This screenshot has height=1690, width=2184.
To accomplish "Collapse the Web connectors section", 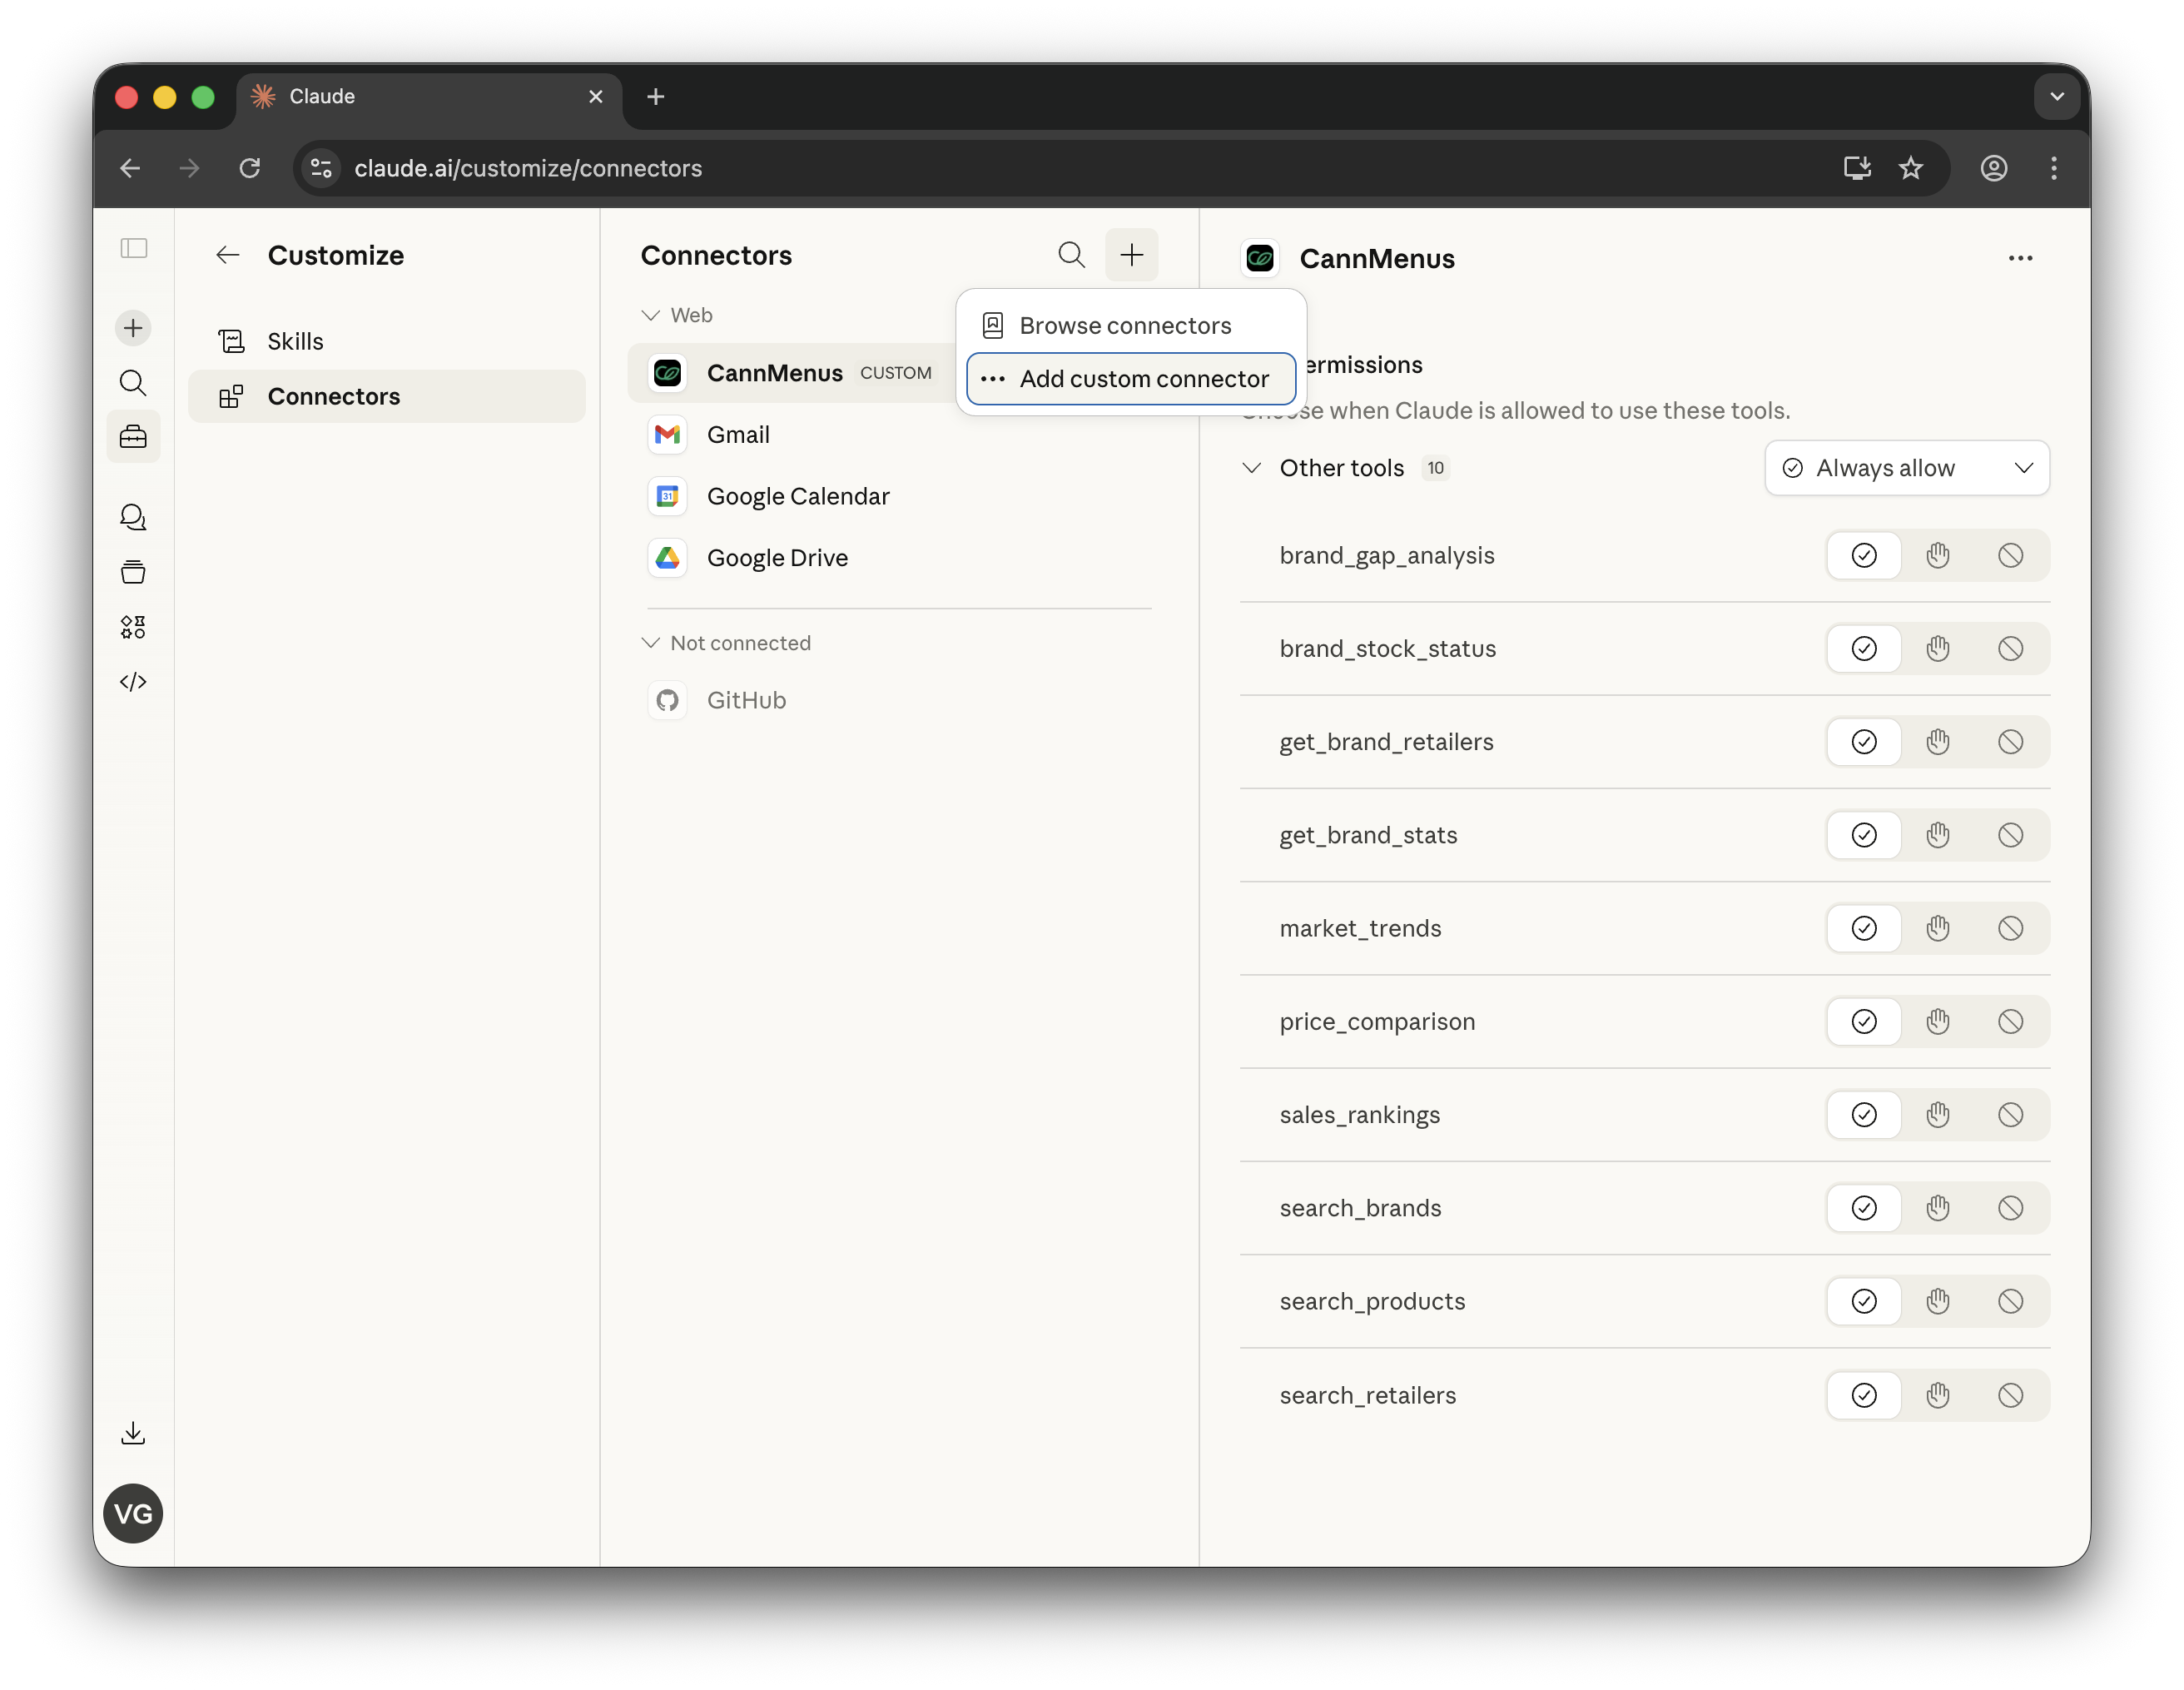I will [651, 314].
